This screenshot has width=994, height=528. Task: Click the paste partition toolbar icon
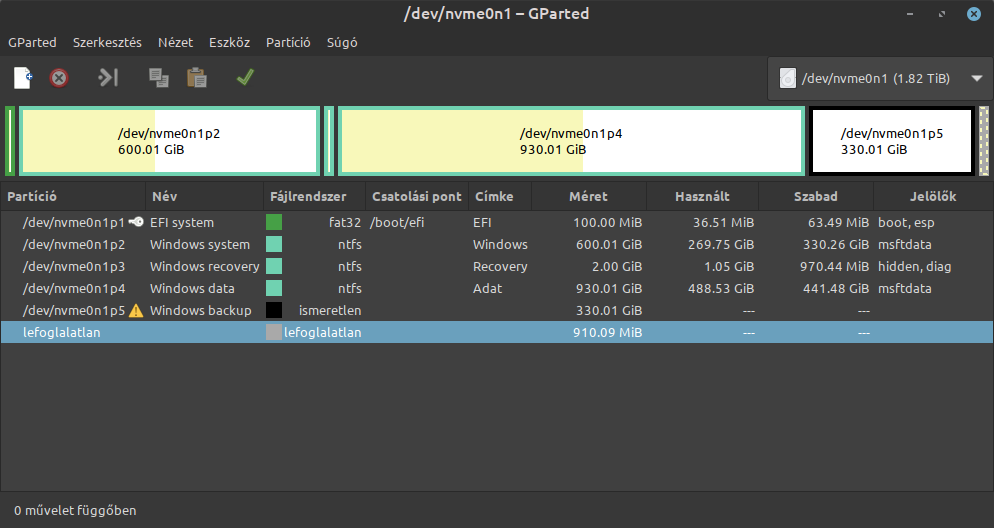197,78
